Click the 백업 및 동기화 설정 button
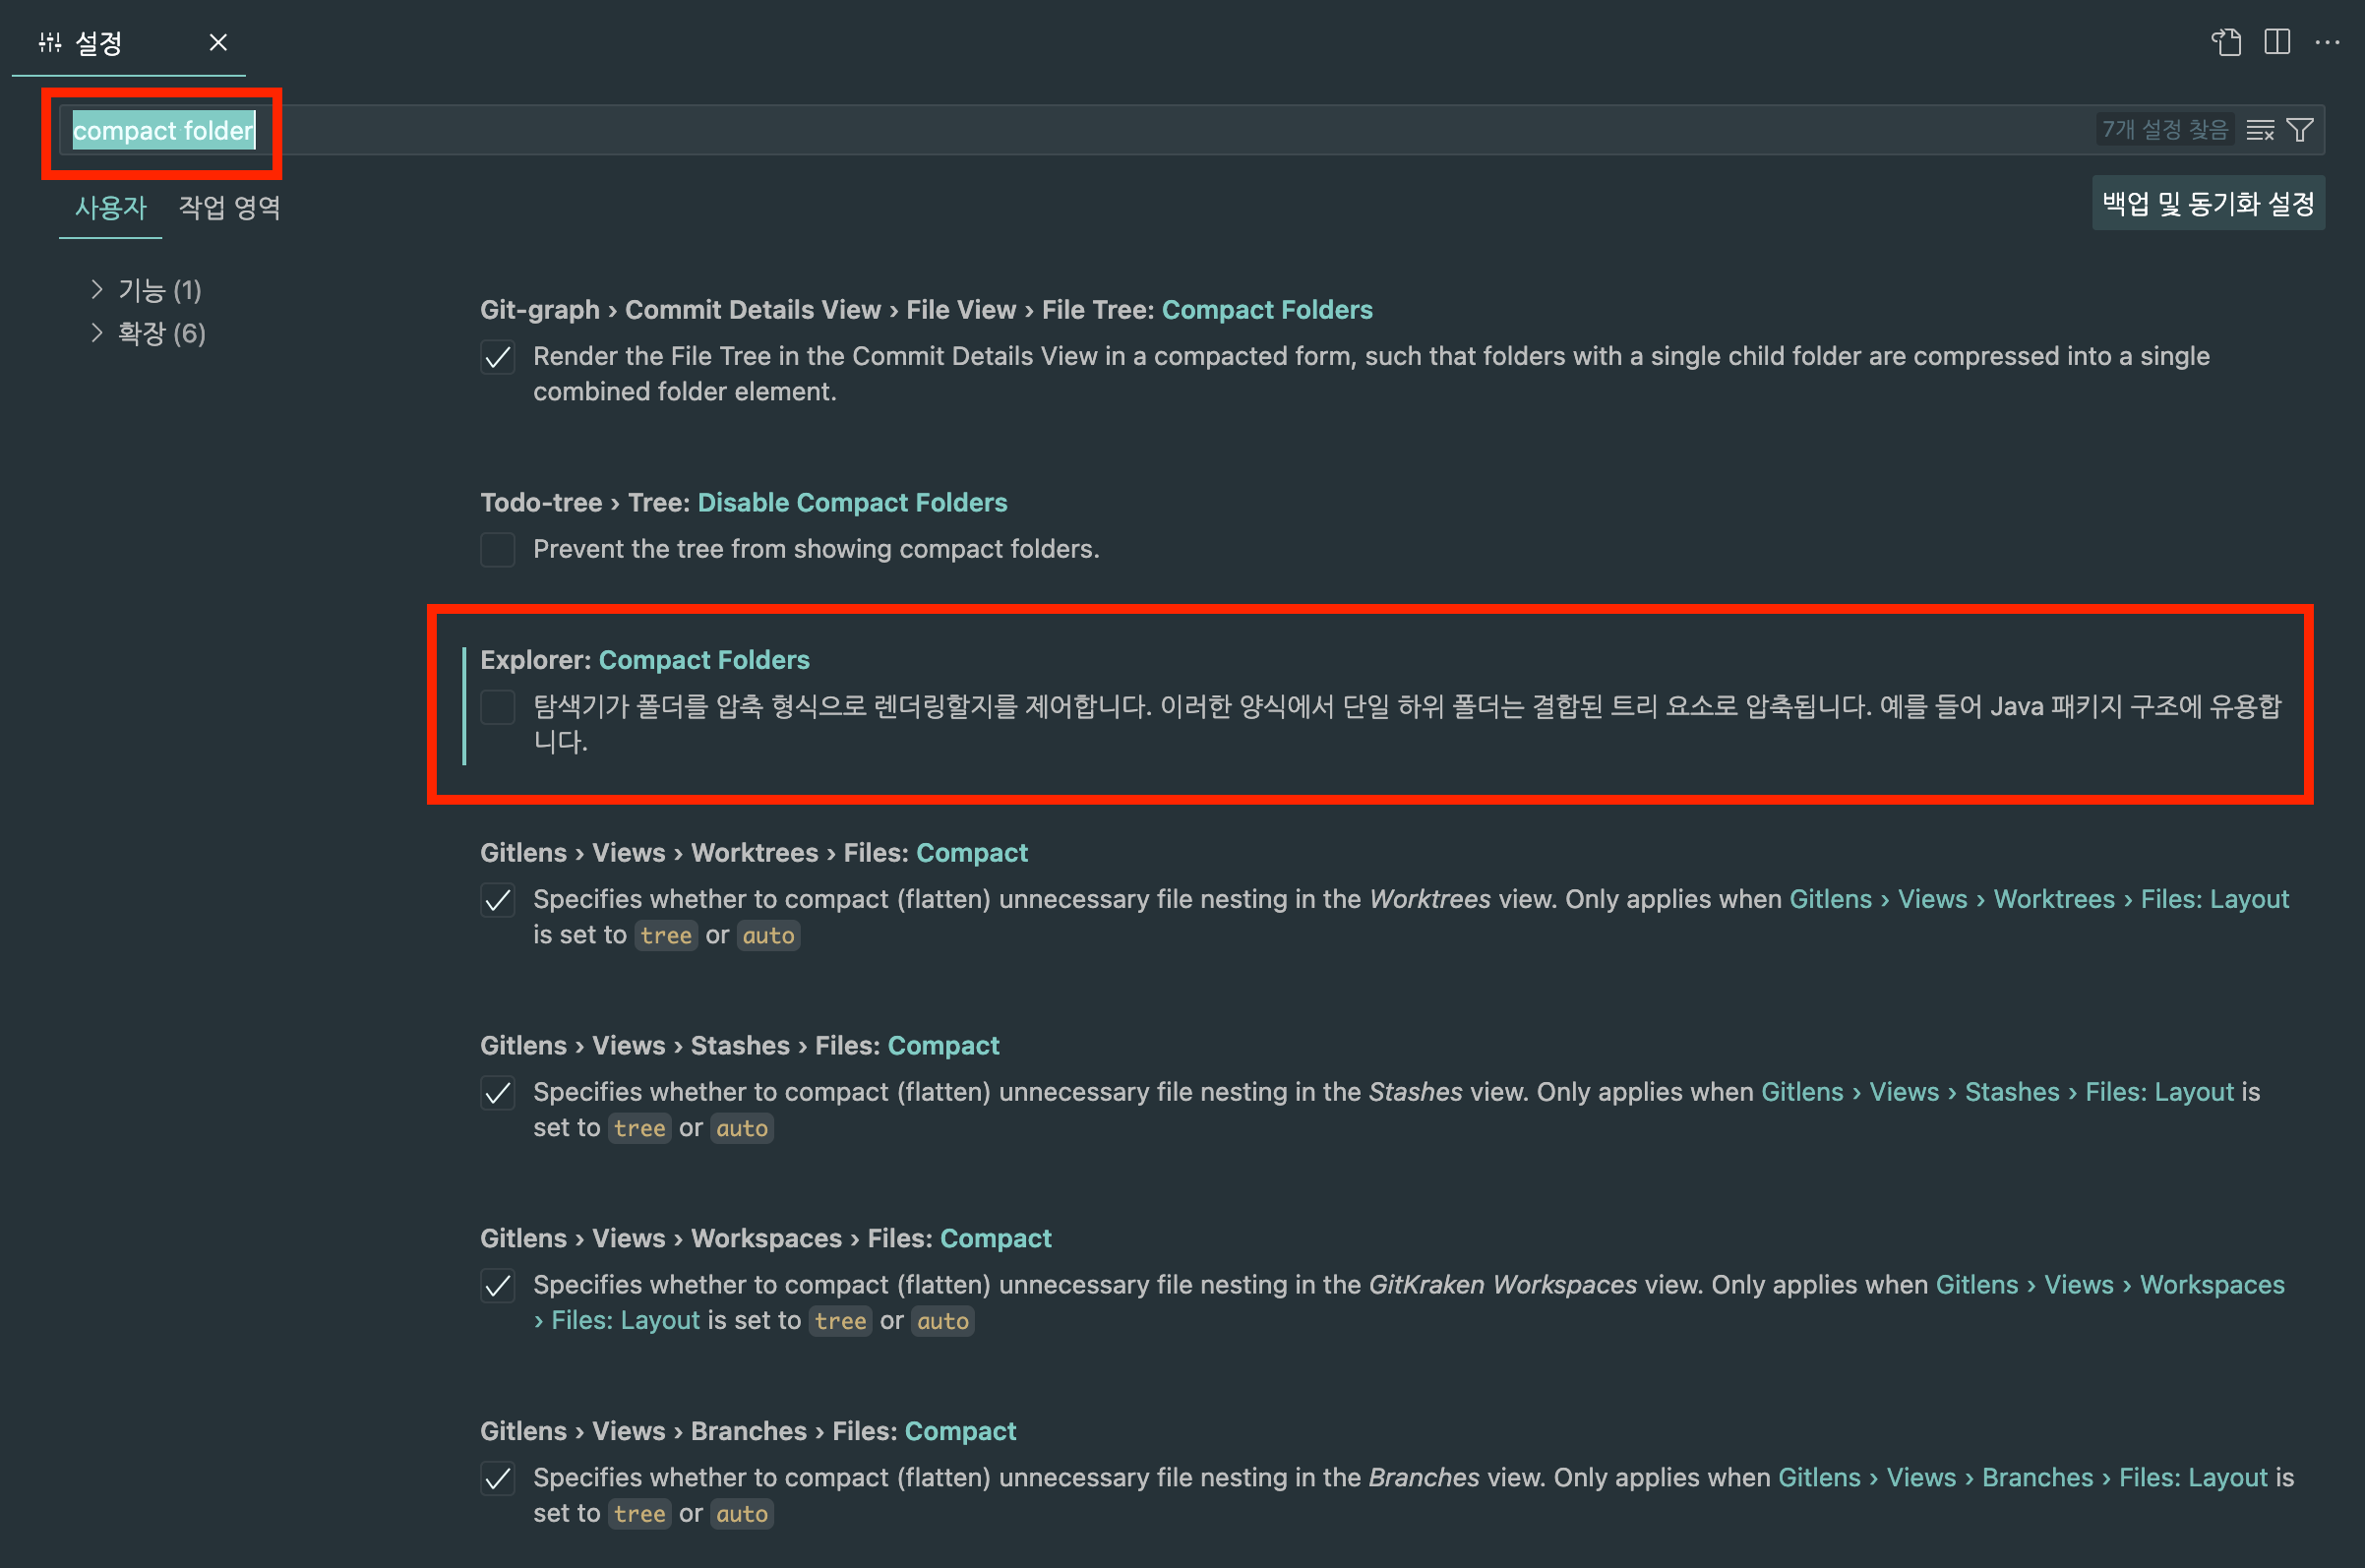 (x=2208, y=203)
